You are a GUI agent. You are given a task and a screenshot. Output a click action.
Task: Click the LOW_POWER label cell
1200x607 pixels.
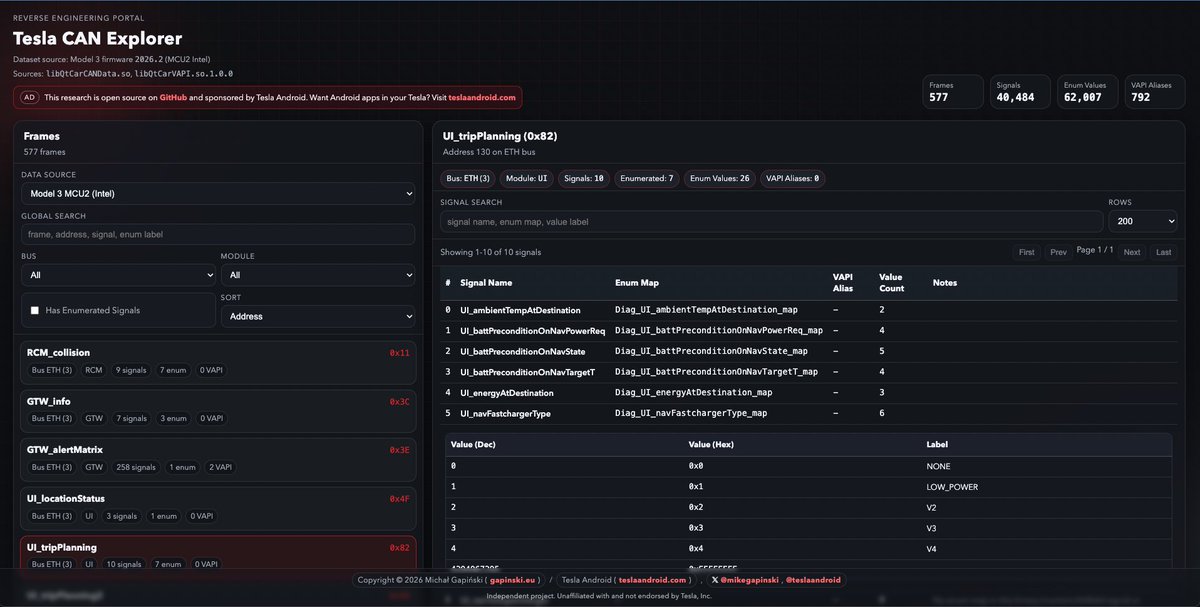pos(952,487)
